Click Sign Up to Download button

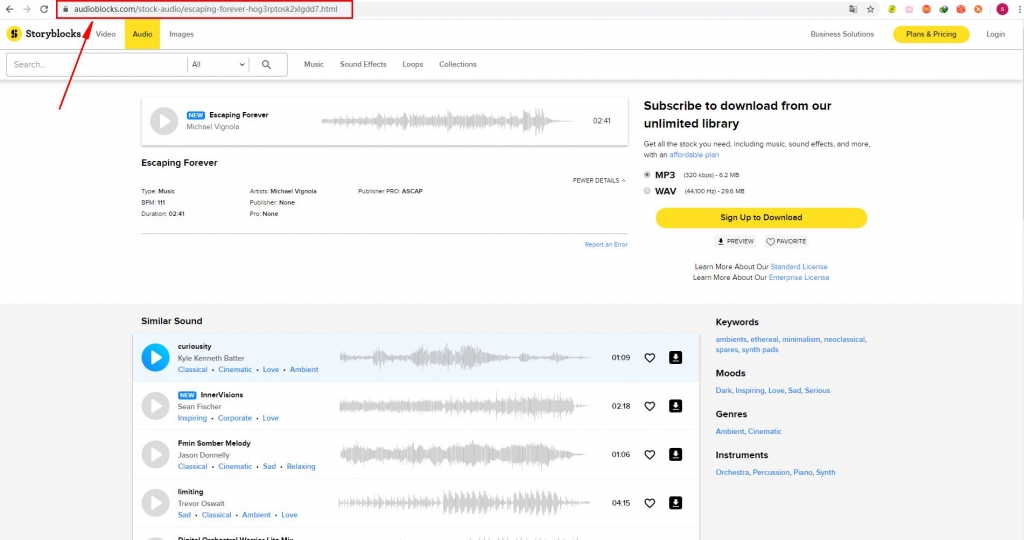[x=761, y=217]
